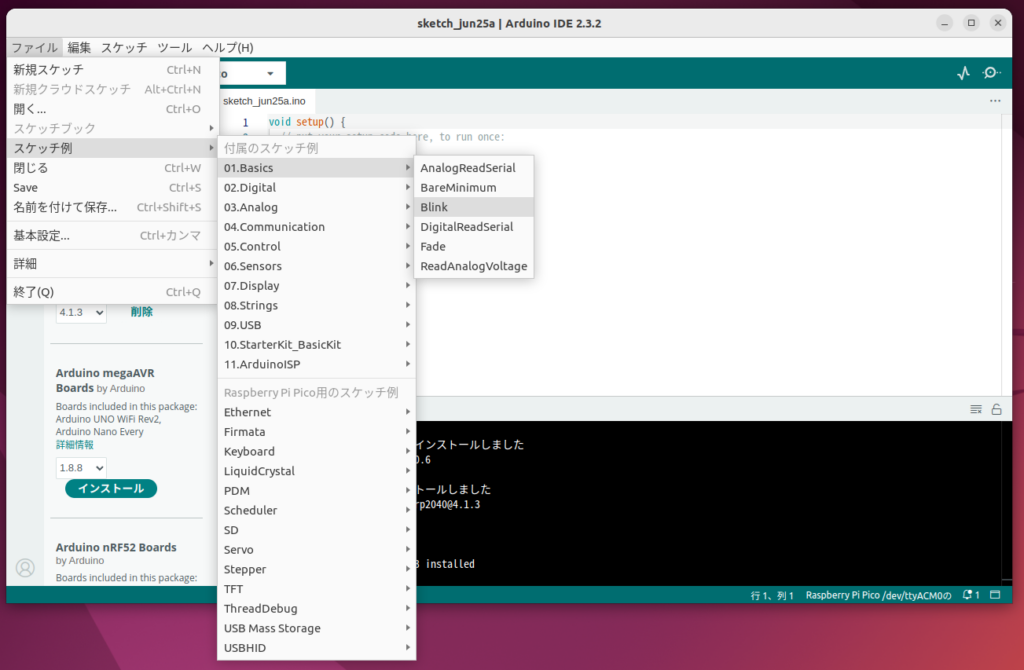
Task: Close the Arduino IDE window
Action: pyautogui.click(x=998, y=24)
